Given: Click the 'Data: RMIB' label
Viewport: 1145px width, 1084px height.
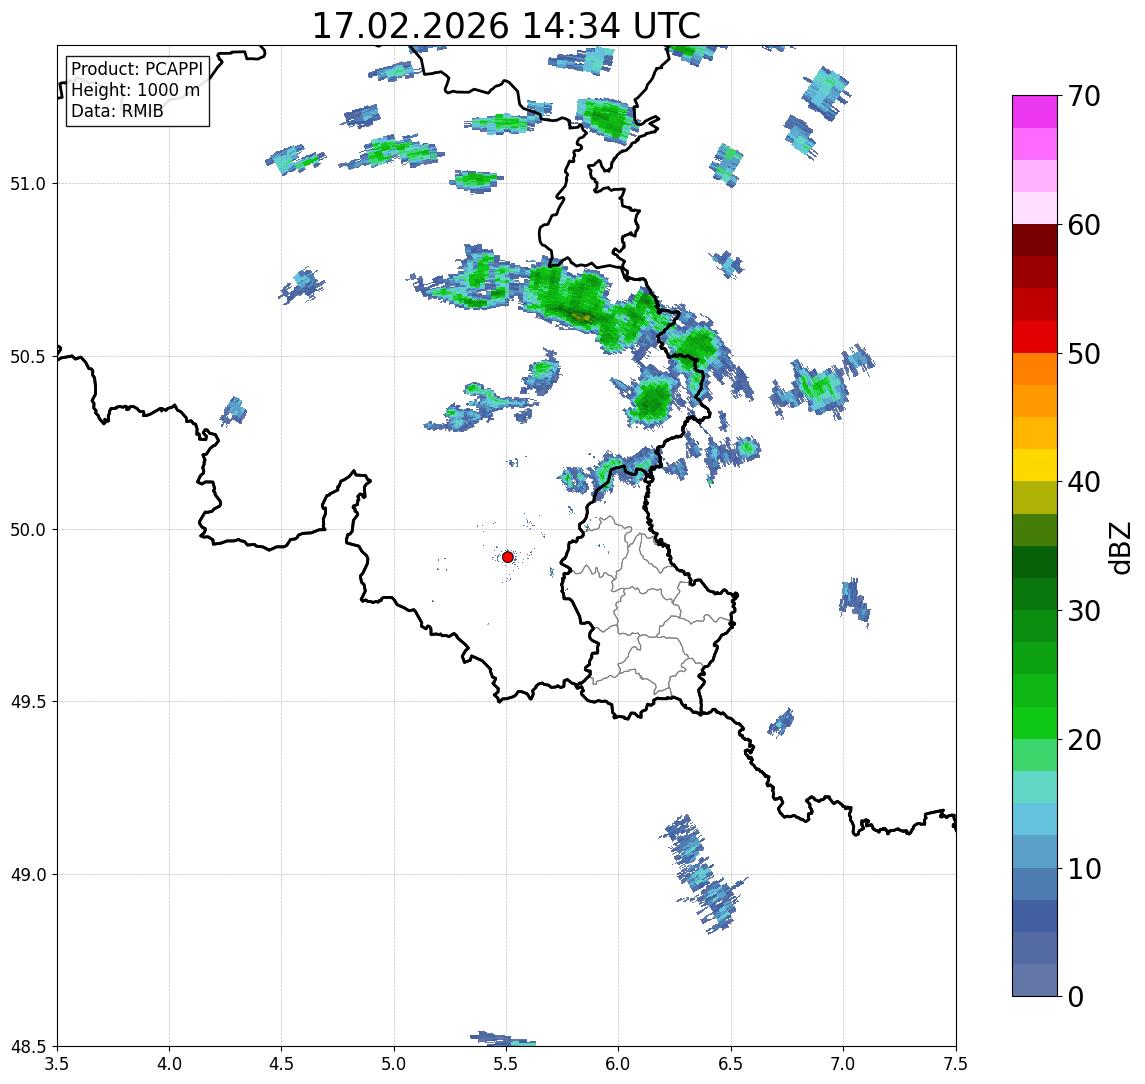Looking at the screenshot, I should [x=117, y=111].
